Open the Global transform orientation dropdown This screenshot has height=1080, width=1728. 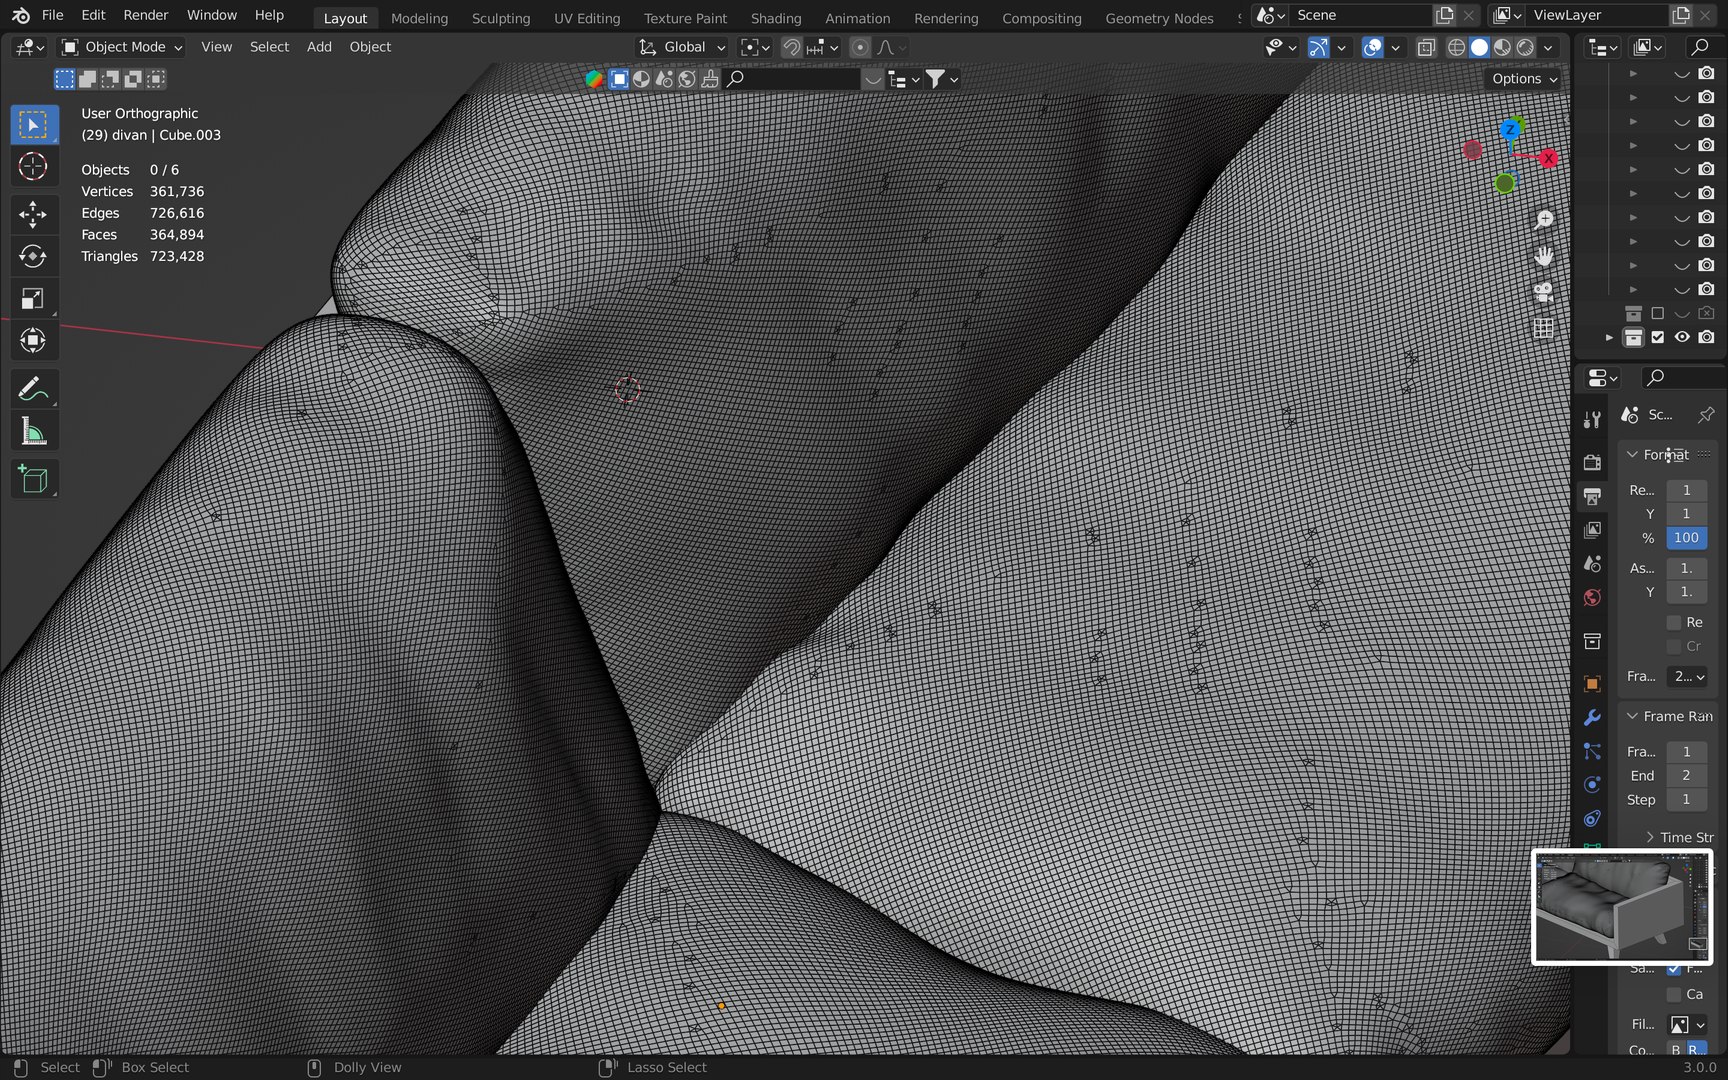(x=683, y=47)
